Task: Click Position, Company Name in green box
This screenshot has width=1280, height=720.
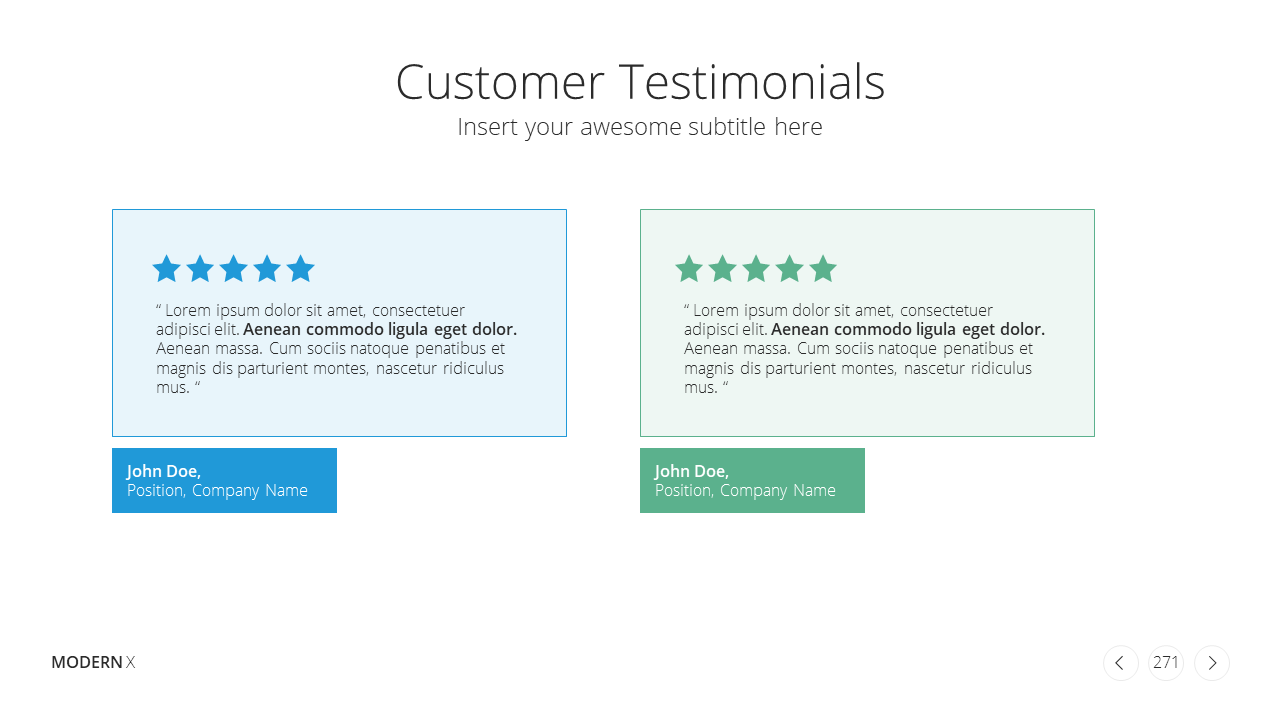Action: (745, 490)
